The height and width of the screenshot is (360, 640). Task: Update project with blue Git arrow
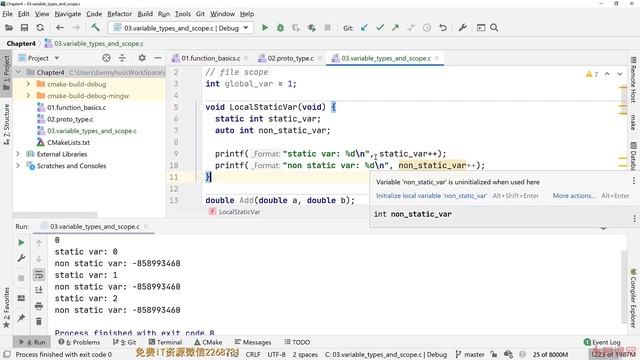pyautogui.click(x=364, y=28)
